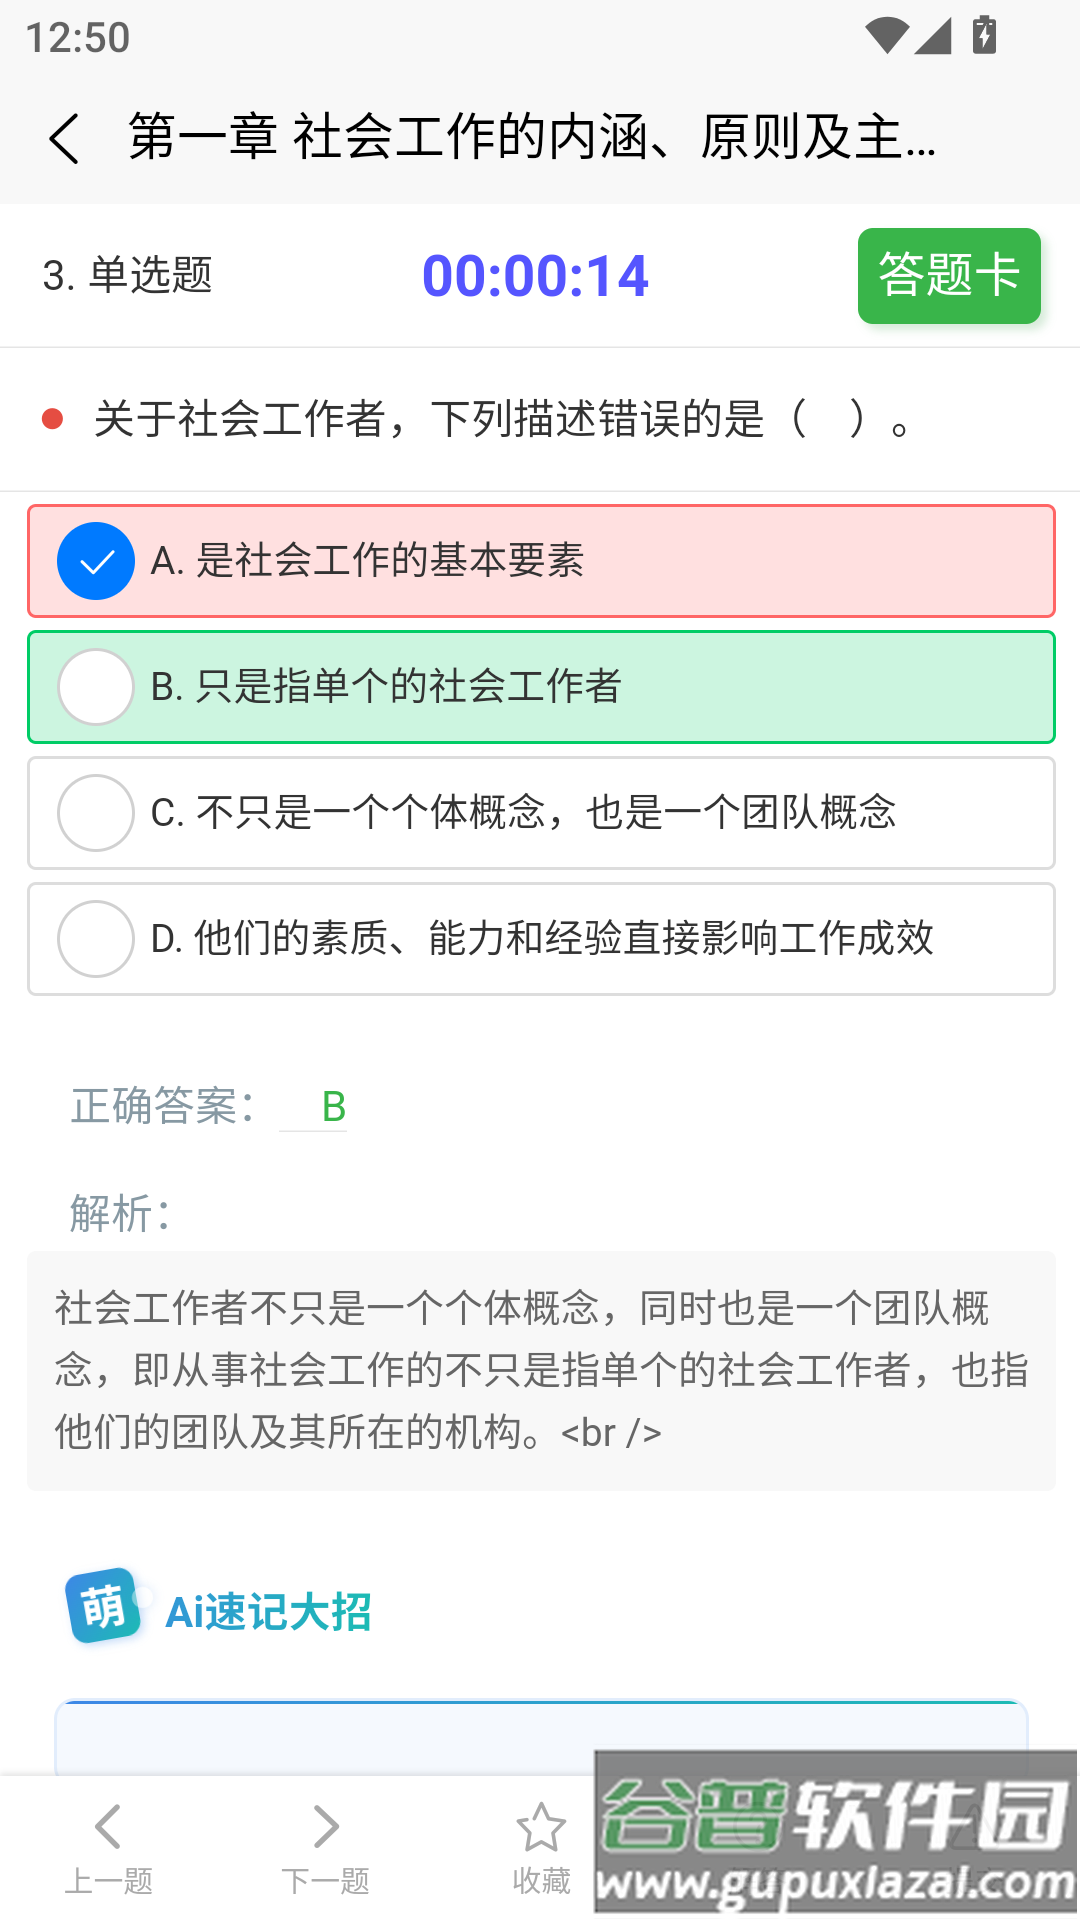Tap the 解析 explanation text box
Screen dimensions: 1080x1920
click(x=541, y=1370)
